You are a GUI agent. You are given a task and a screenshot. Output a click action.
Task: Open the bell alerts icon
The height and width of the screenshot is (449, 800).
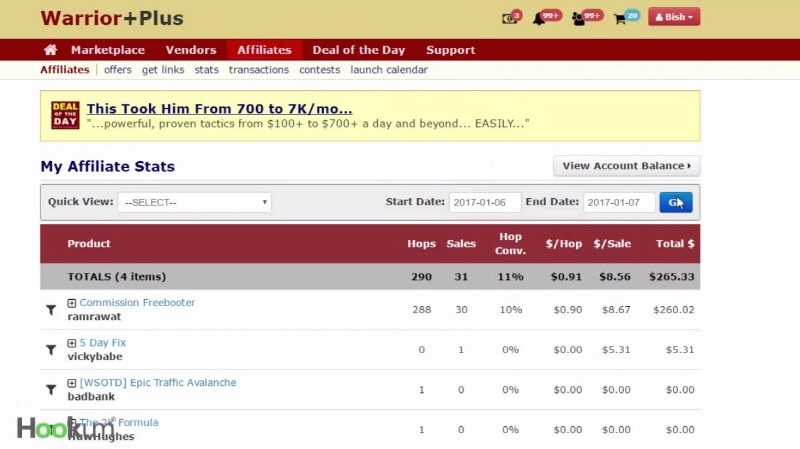pos(546,17)
